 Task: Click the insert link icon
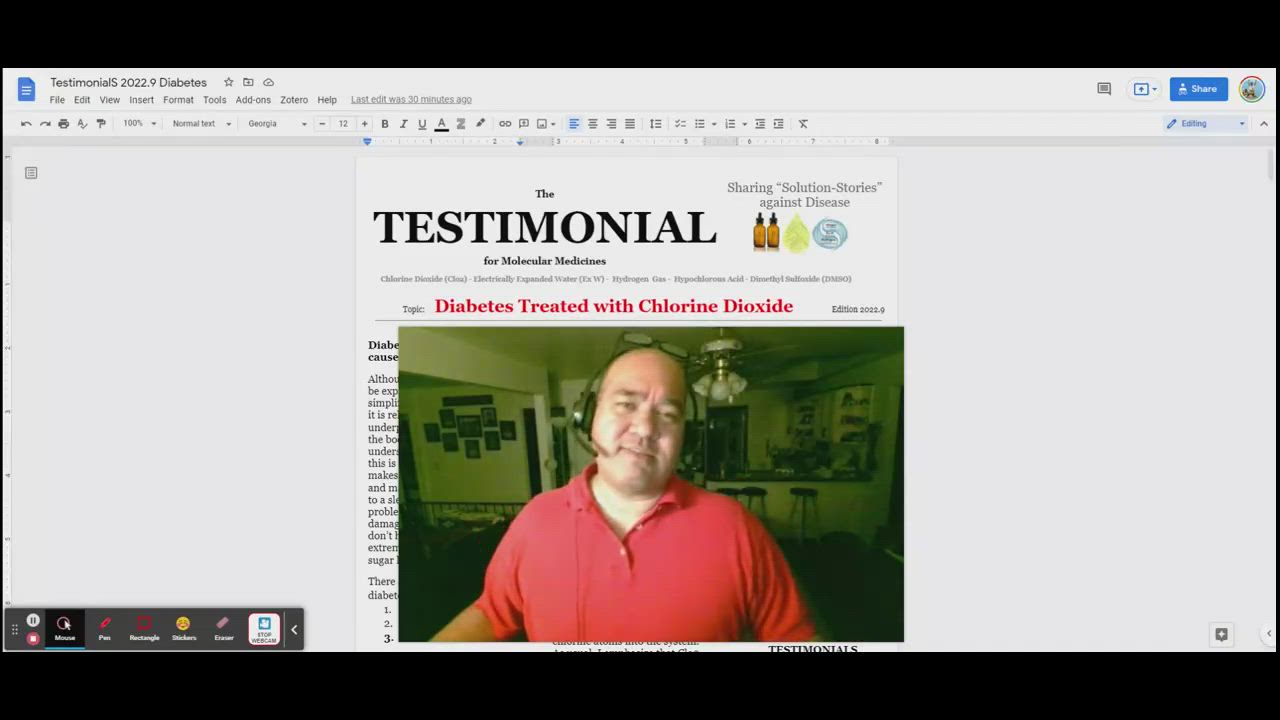(x=505, y=124)
